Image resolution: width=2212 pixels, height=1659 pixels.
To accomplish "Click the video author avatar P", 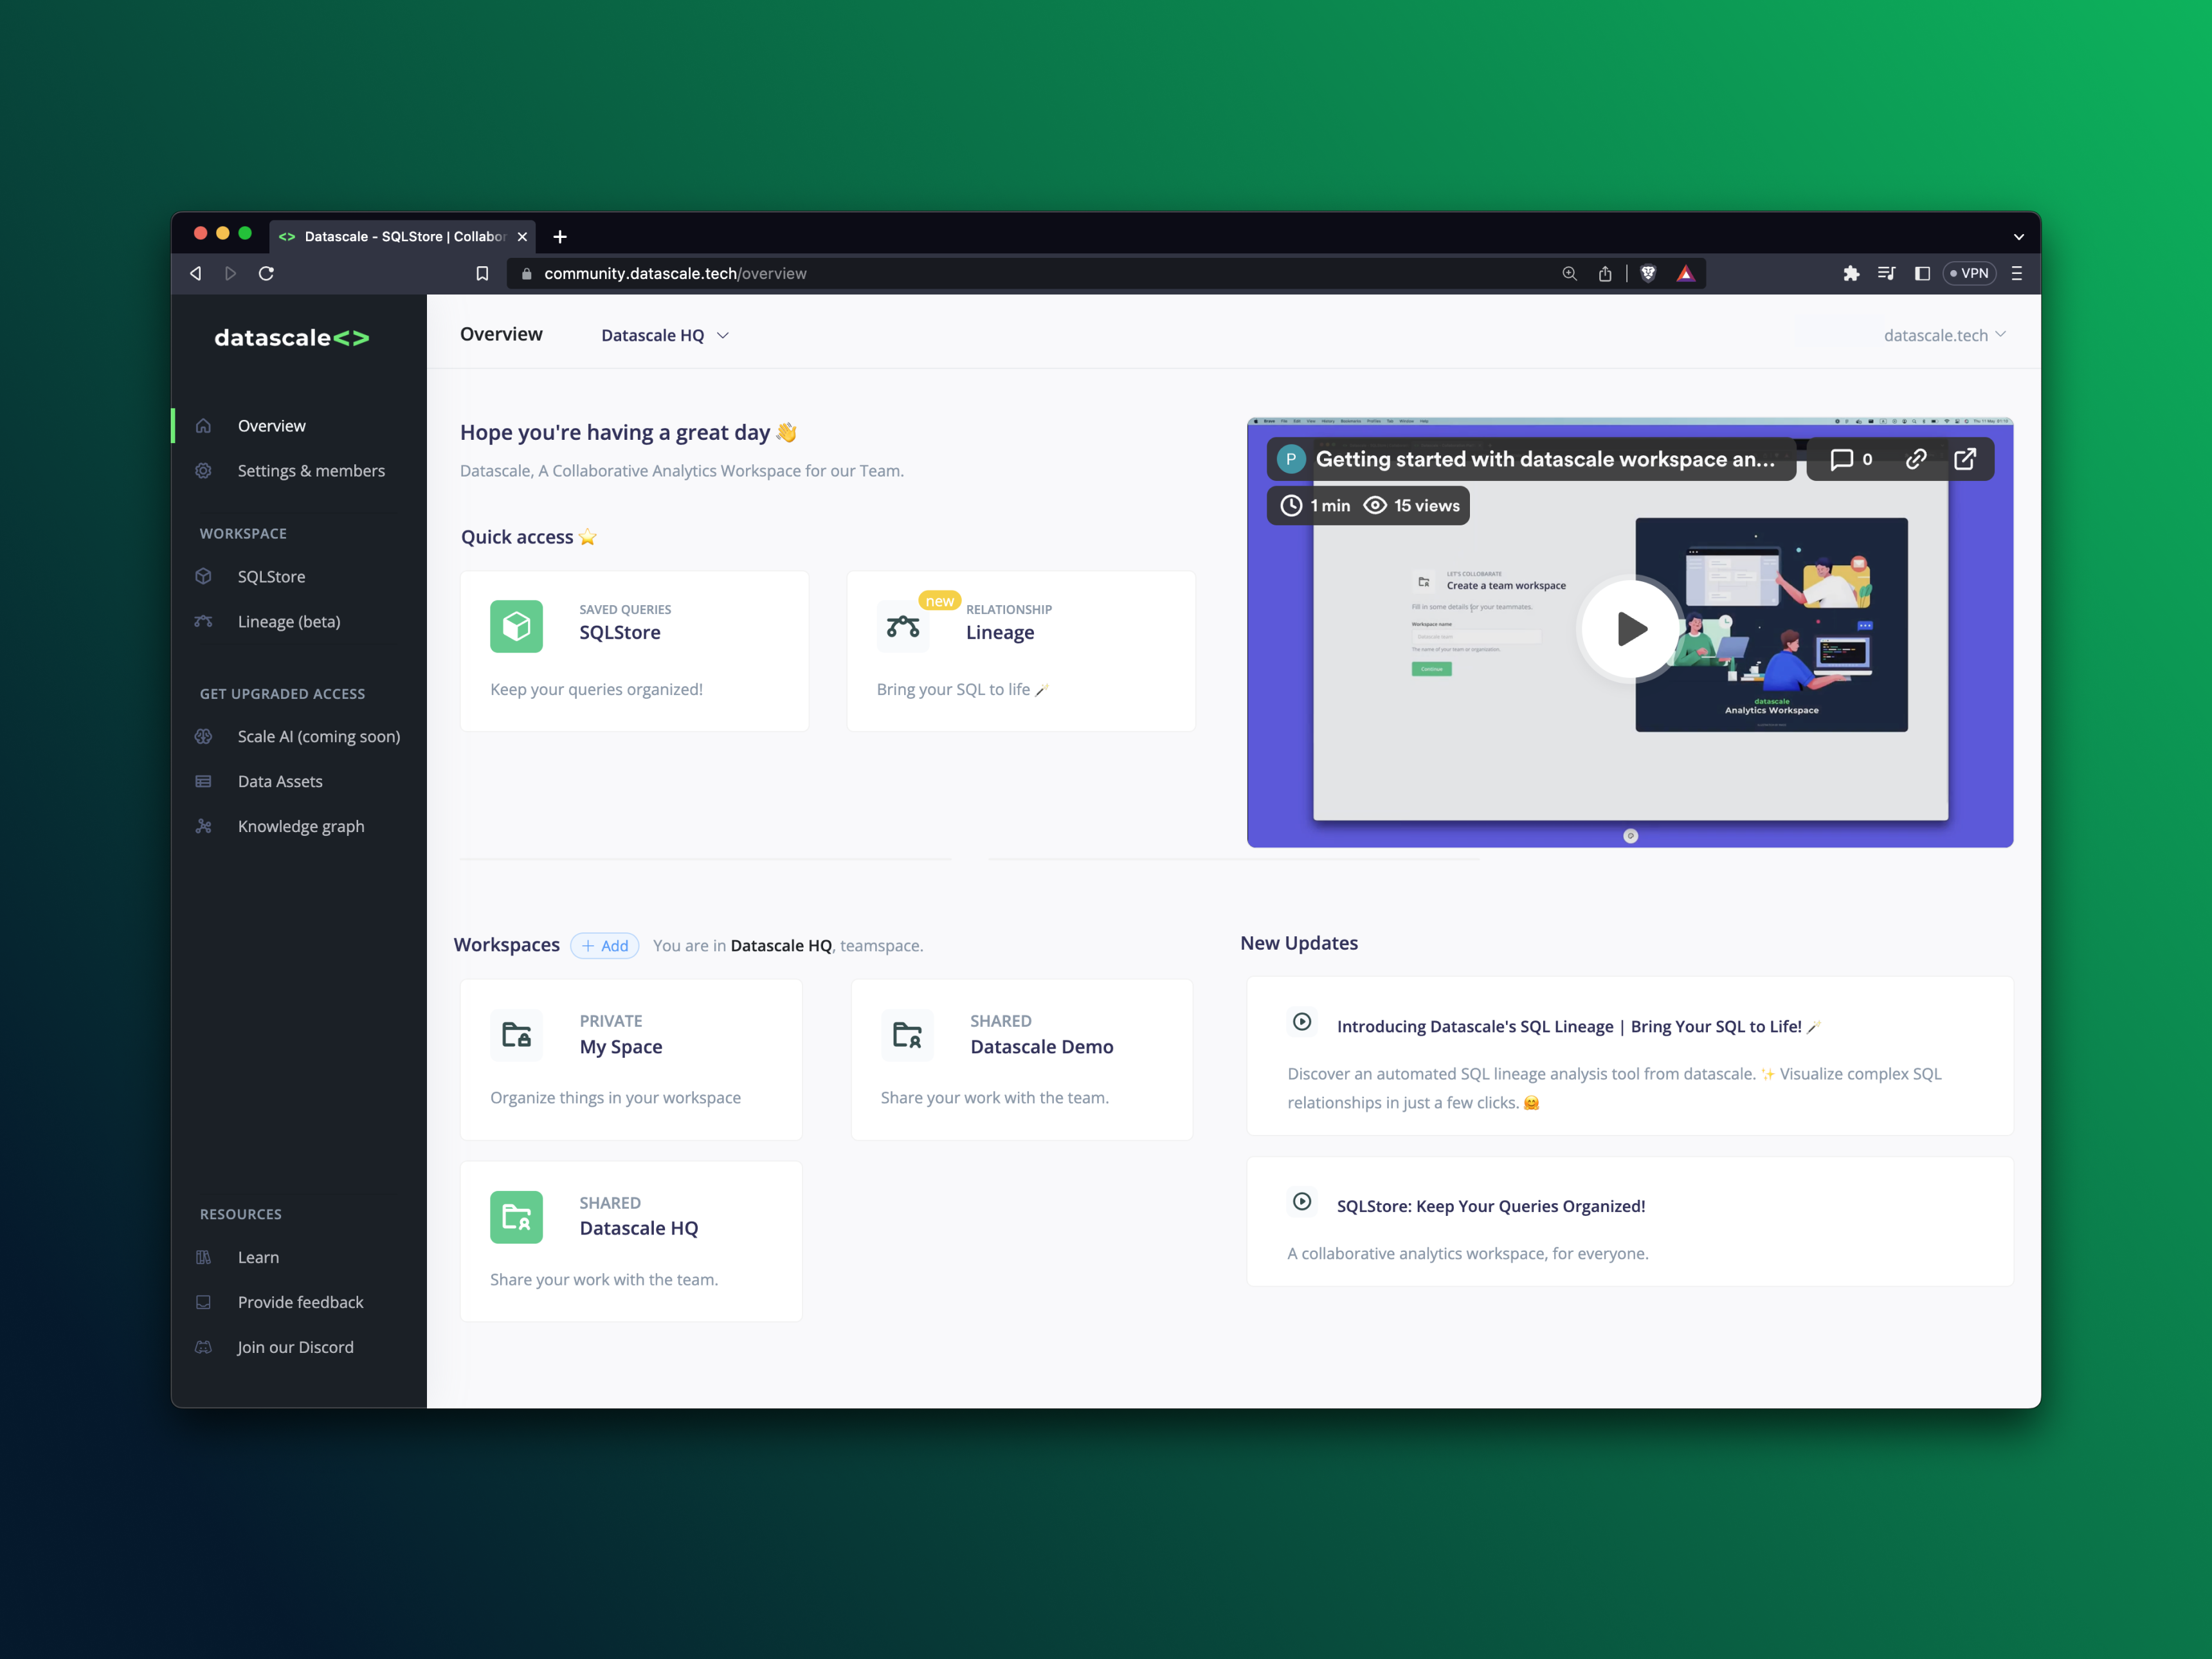I will coord(1291,459).
